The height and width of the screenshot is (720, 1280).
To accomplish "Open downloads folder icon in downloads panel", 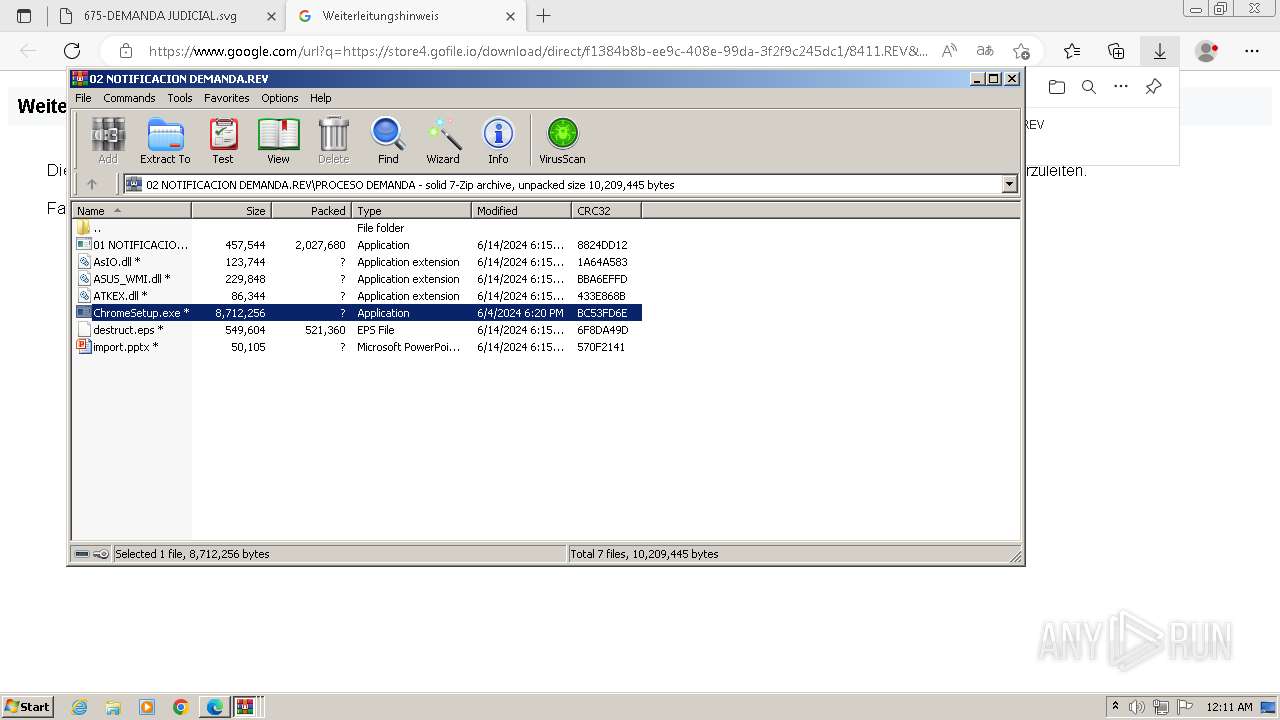I will coord(1057,87).
